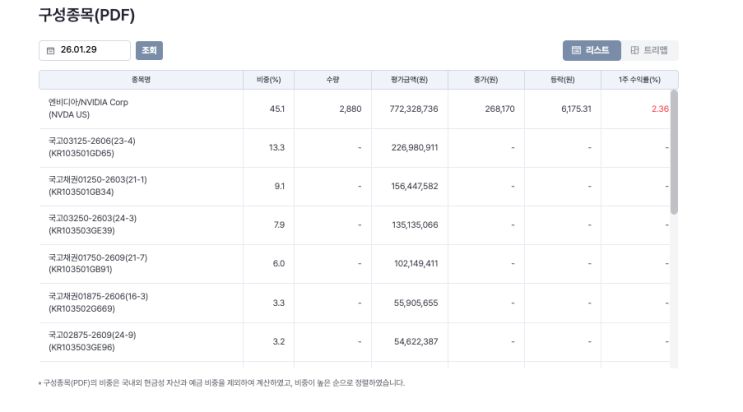
Task: Click valuation amount 226,980,911
Action: (x=415, y=147)
